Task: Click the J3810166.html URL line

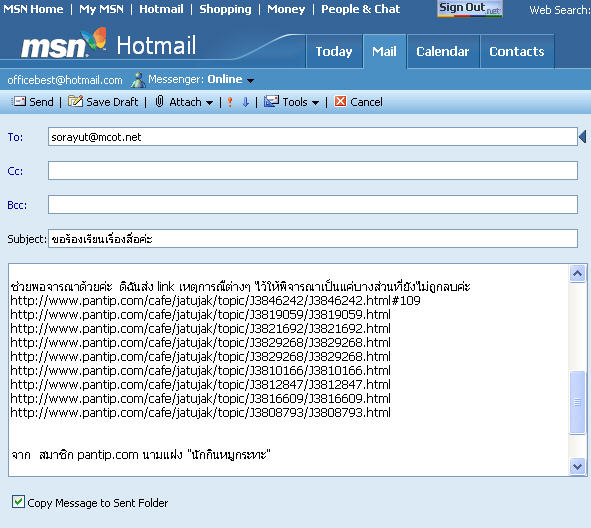Action: pos(200,370)
